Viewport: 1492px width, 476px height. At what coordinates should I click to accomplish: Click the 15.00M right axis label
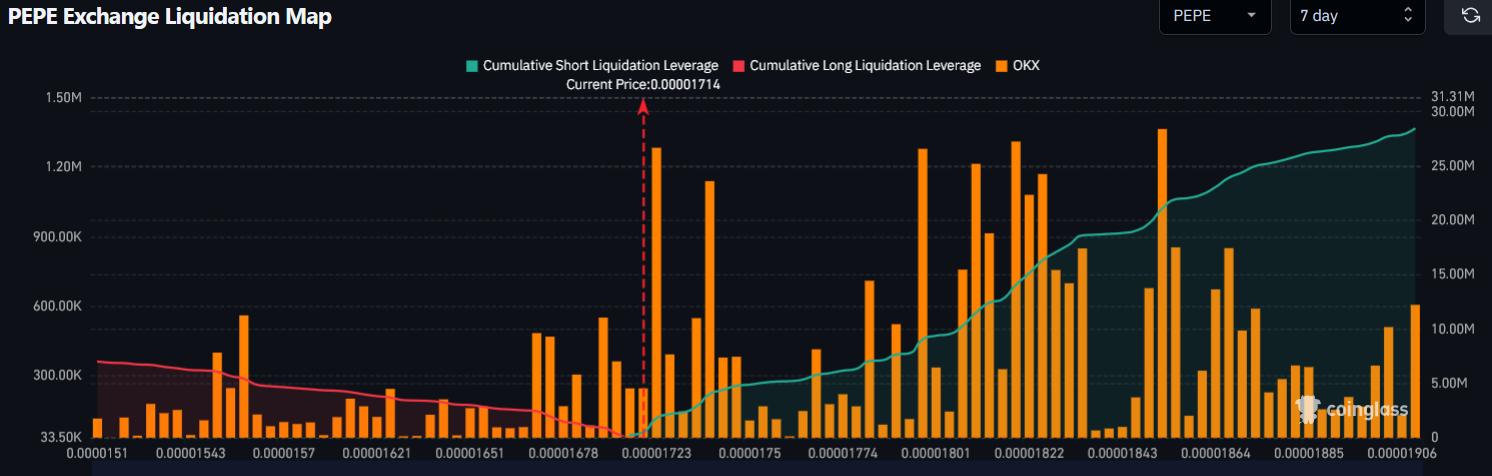click(x=1453, y=274)
